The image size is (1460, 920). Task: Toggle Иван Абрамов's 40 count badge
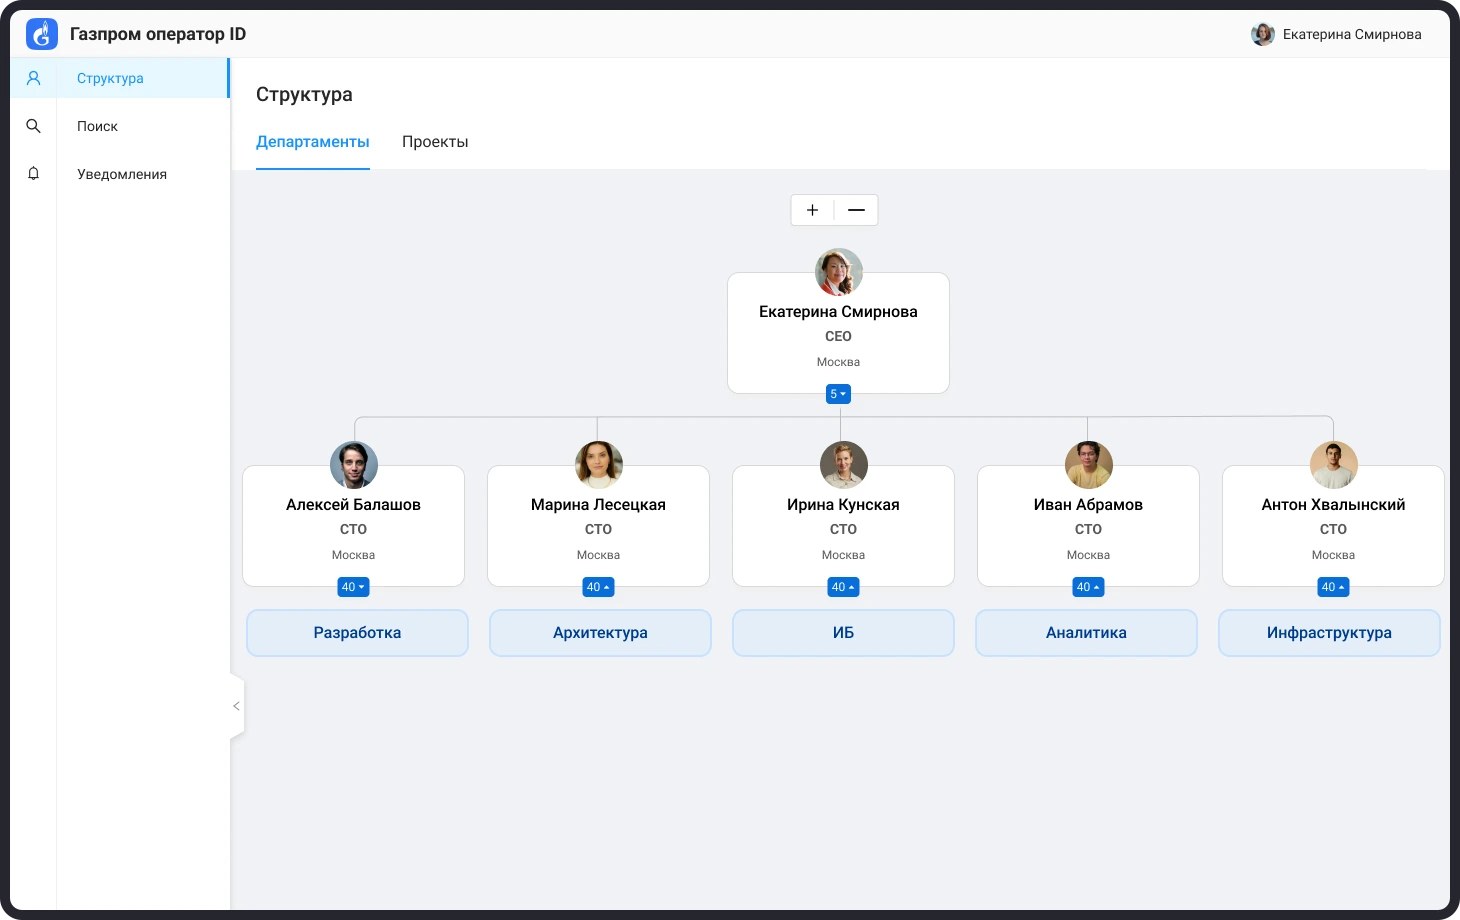1088,587
